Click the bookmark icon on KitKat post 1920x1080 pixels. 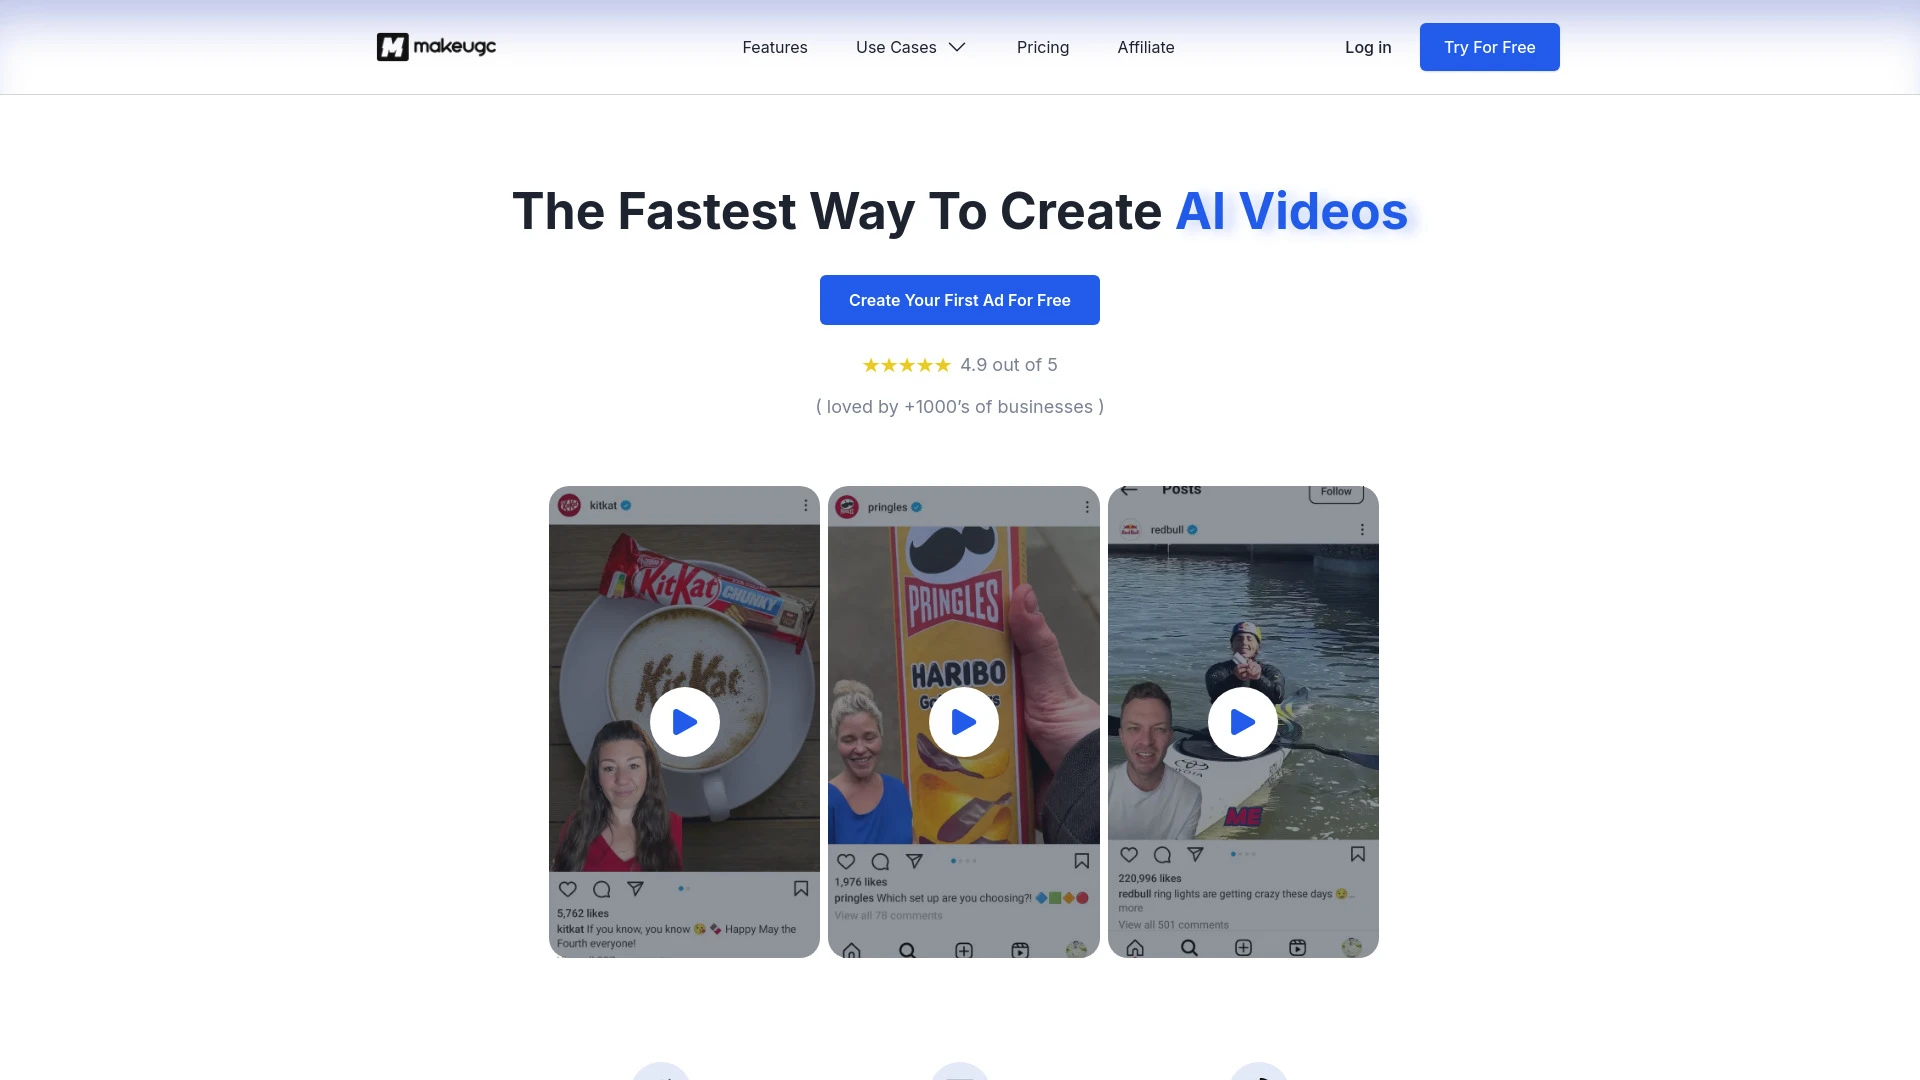(x=802, y=889)
